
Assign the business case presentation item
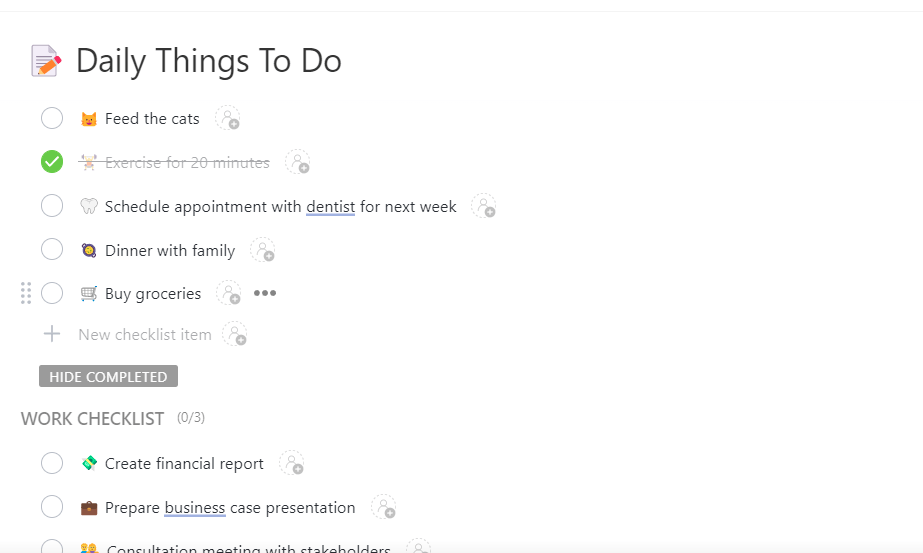pyautogui.click(x=383, y=508)
